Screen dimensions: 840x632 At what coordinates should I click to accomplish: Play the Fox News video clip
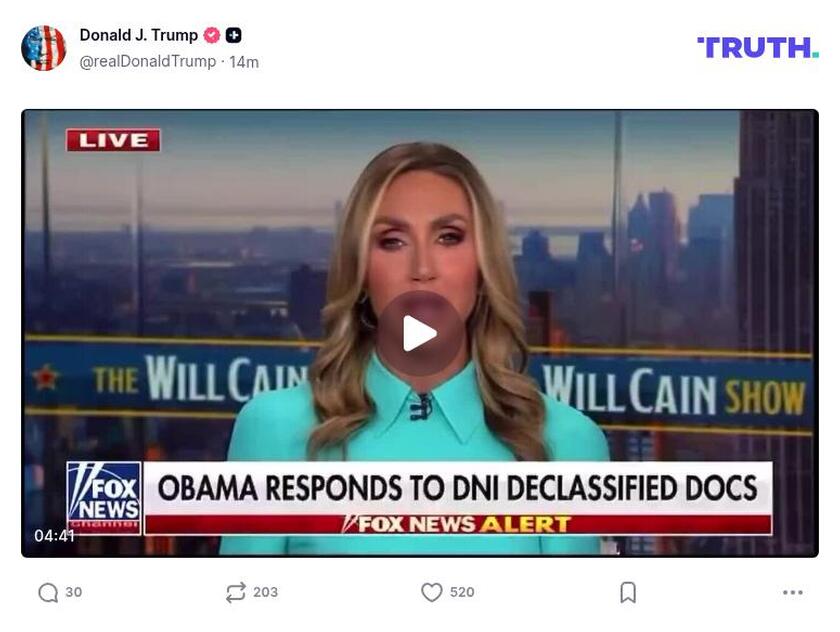coord(420,333)
